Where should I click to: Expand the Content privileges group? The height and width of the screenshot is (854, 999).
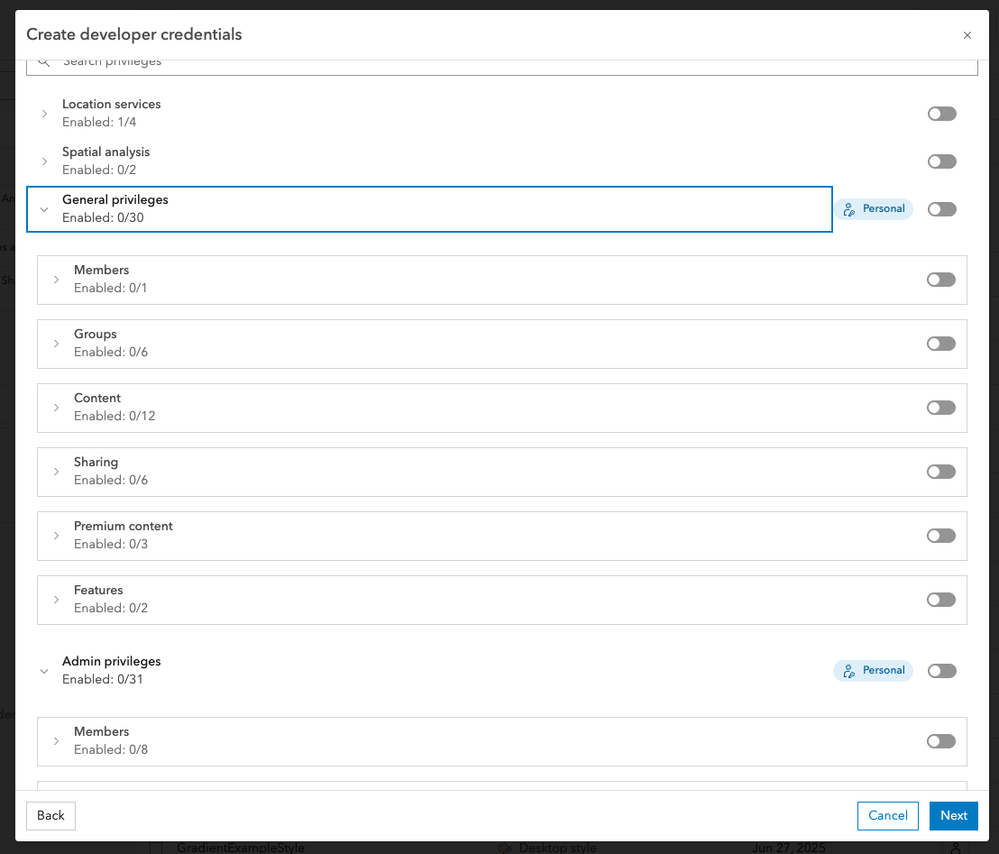pyautogui.click(x=56, y=408)
